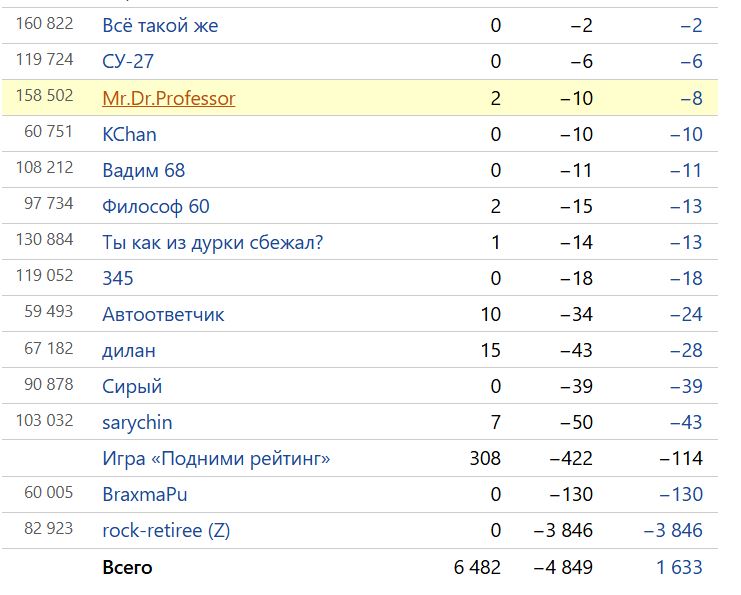This screenshot has width=741, height=595.
Task: Click the blue −28 link in дилан row
Action: (x=685, y=350)
